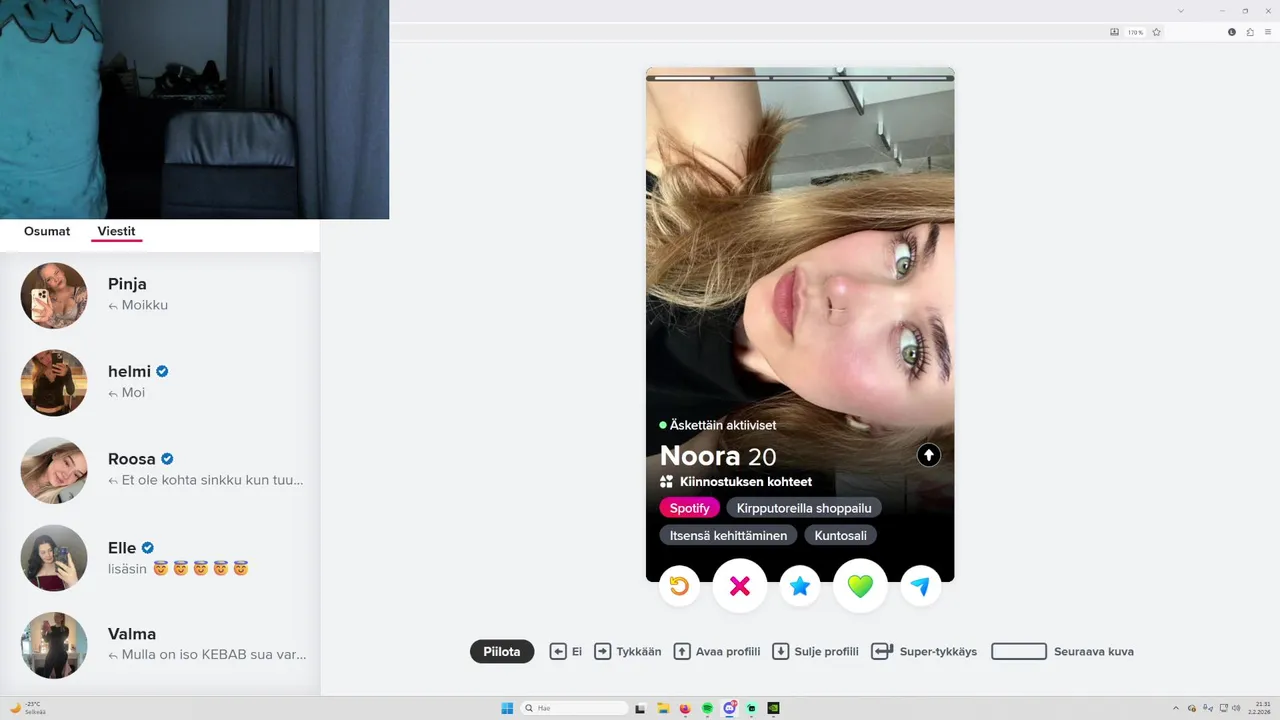
Task: Click the Moikku message preview
Action: [x=145, y=305]
